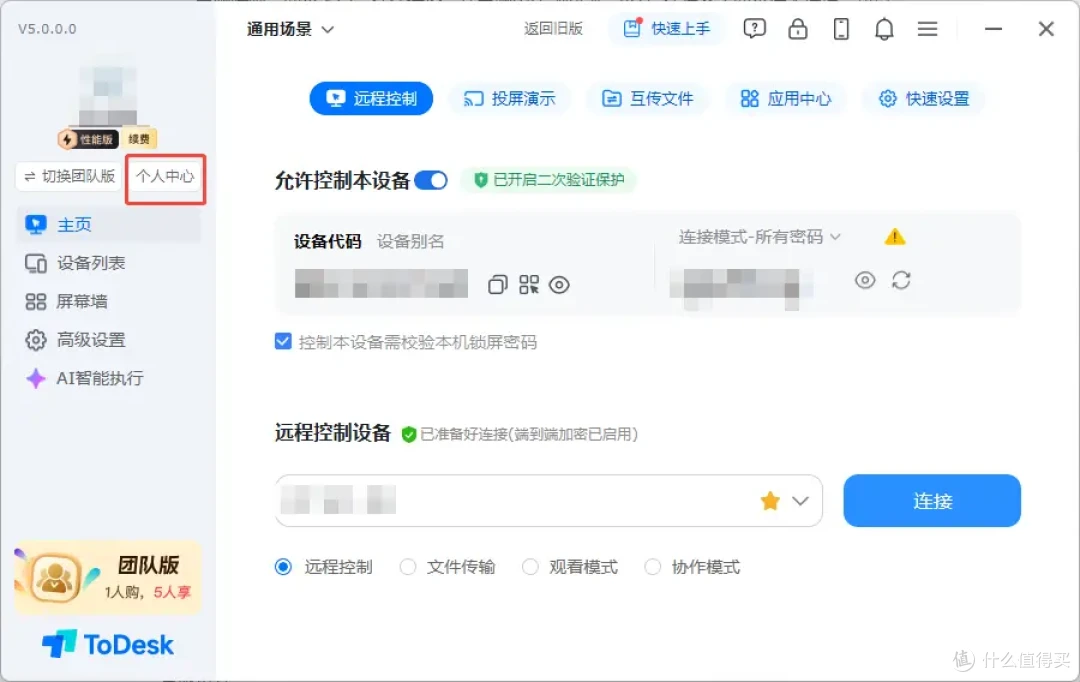Click the performance edition lightning badge

(87, 139)
